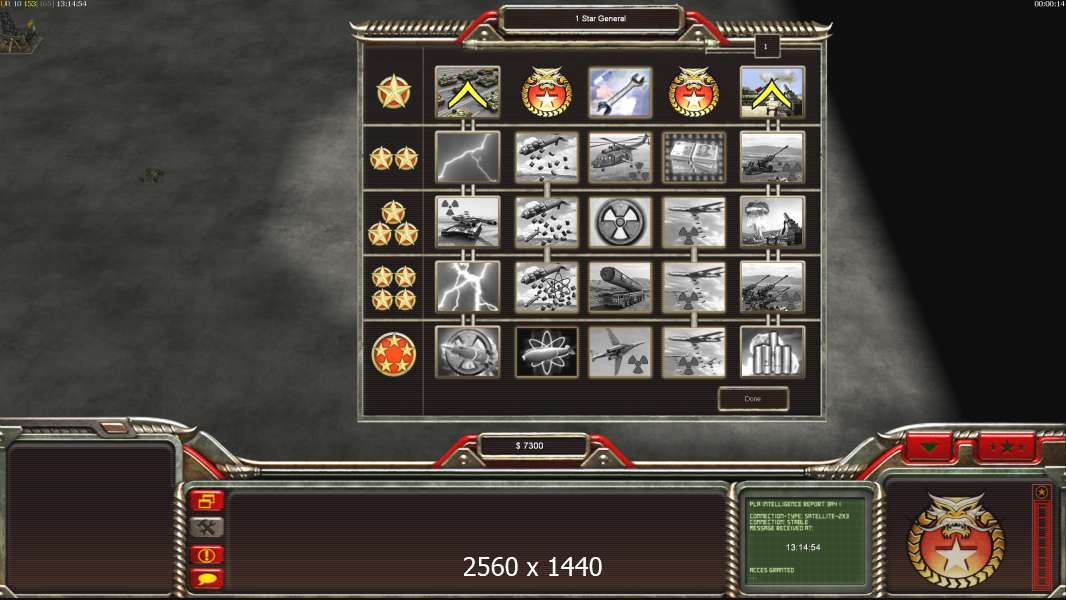Click the $ 7300 money display
Viewport: 1066px width, 600px height.
point(530,446)
